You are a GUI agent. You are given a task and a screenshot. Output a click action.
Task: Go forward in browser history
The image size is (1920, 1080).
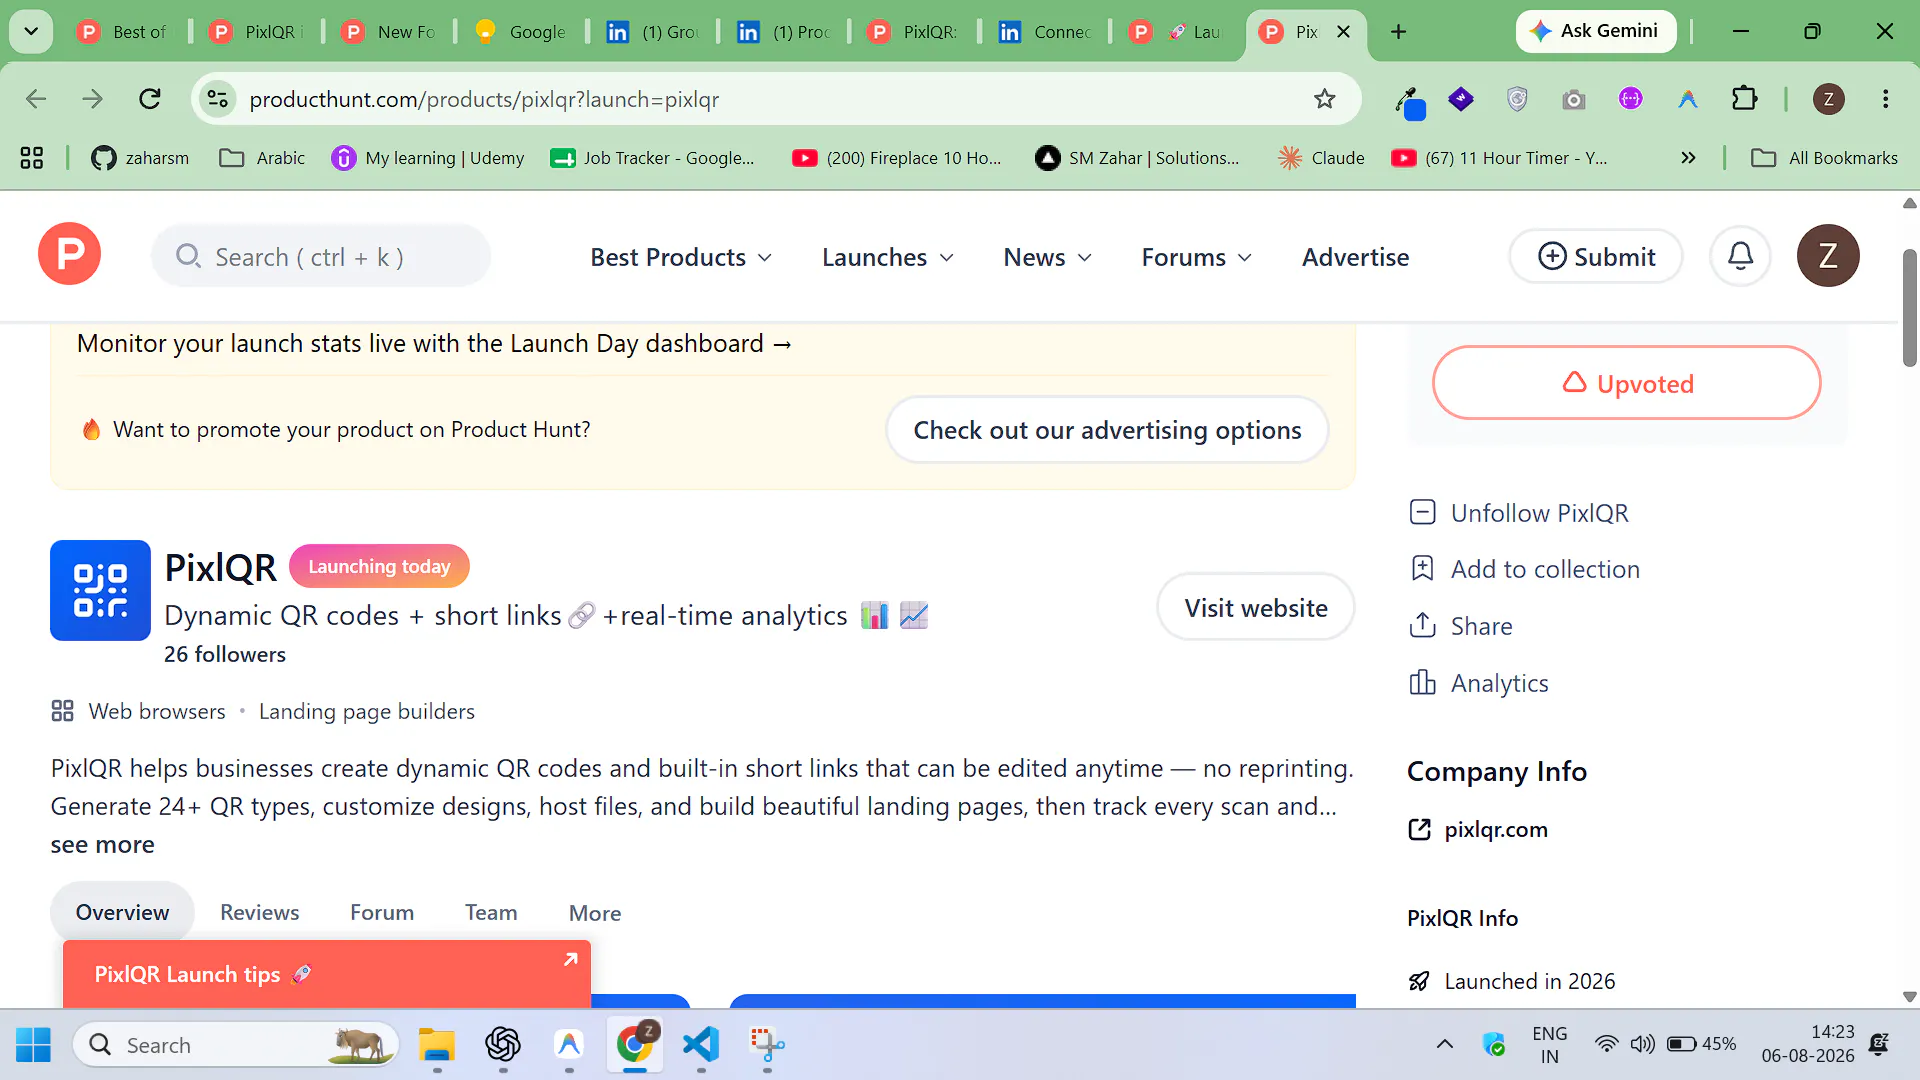(x=92, y=99)
